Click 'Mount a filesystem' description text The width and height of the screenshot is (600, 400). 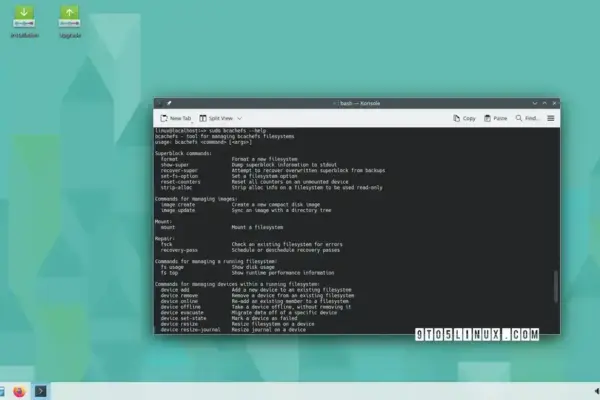coord(257,227)
